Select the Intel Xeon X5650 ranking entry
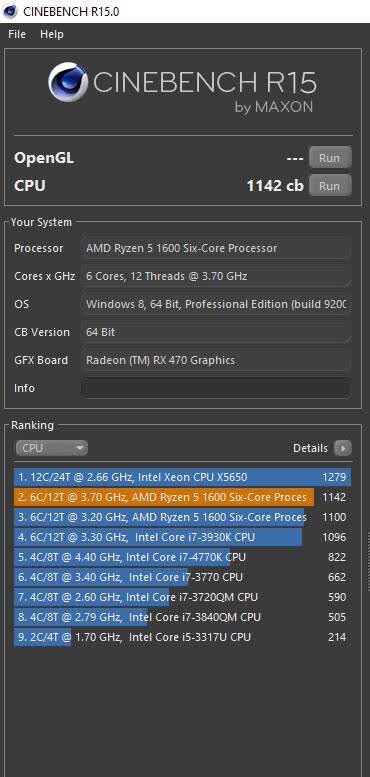 click(182, 477)
